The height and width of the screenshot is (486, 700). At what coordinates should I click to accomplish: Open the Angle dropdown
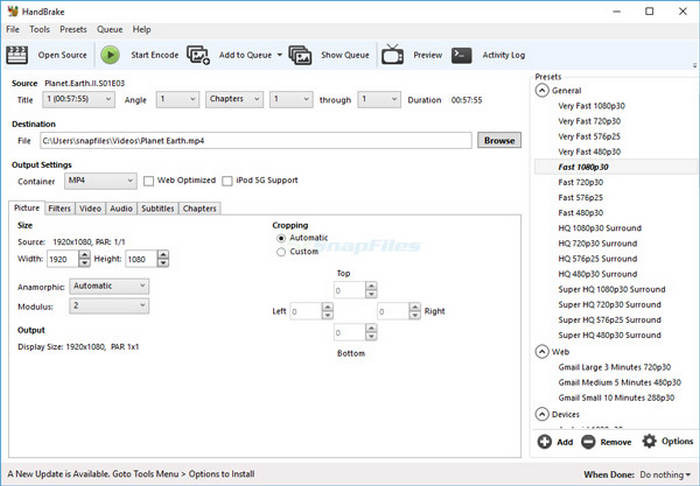[177, 100]
